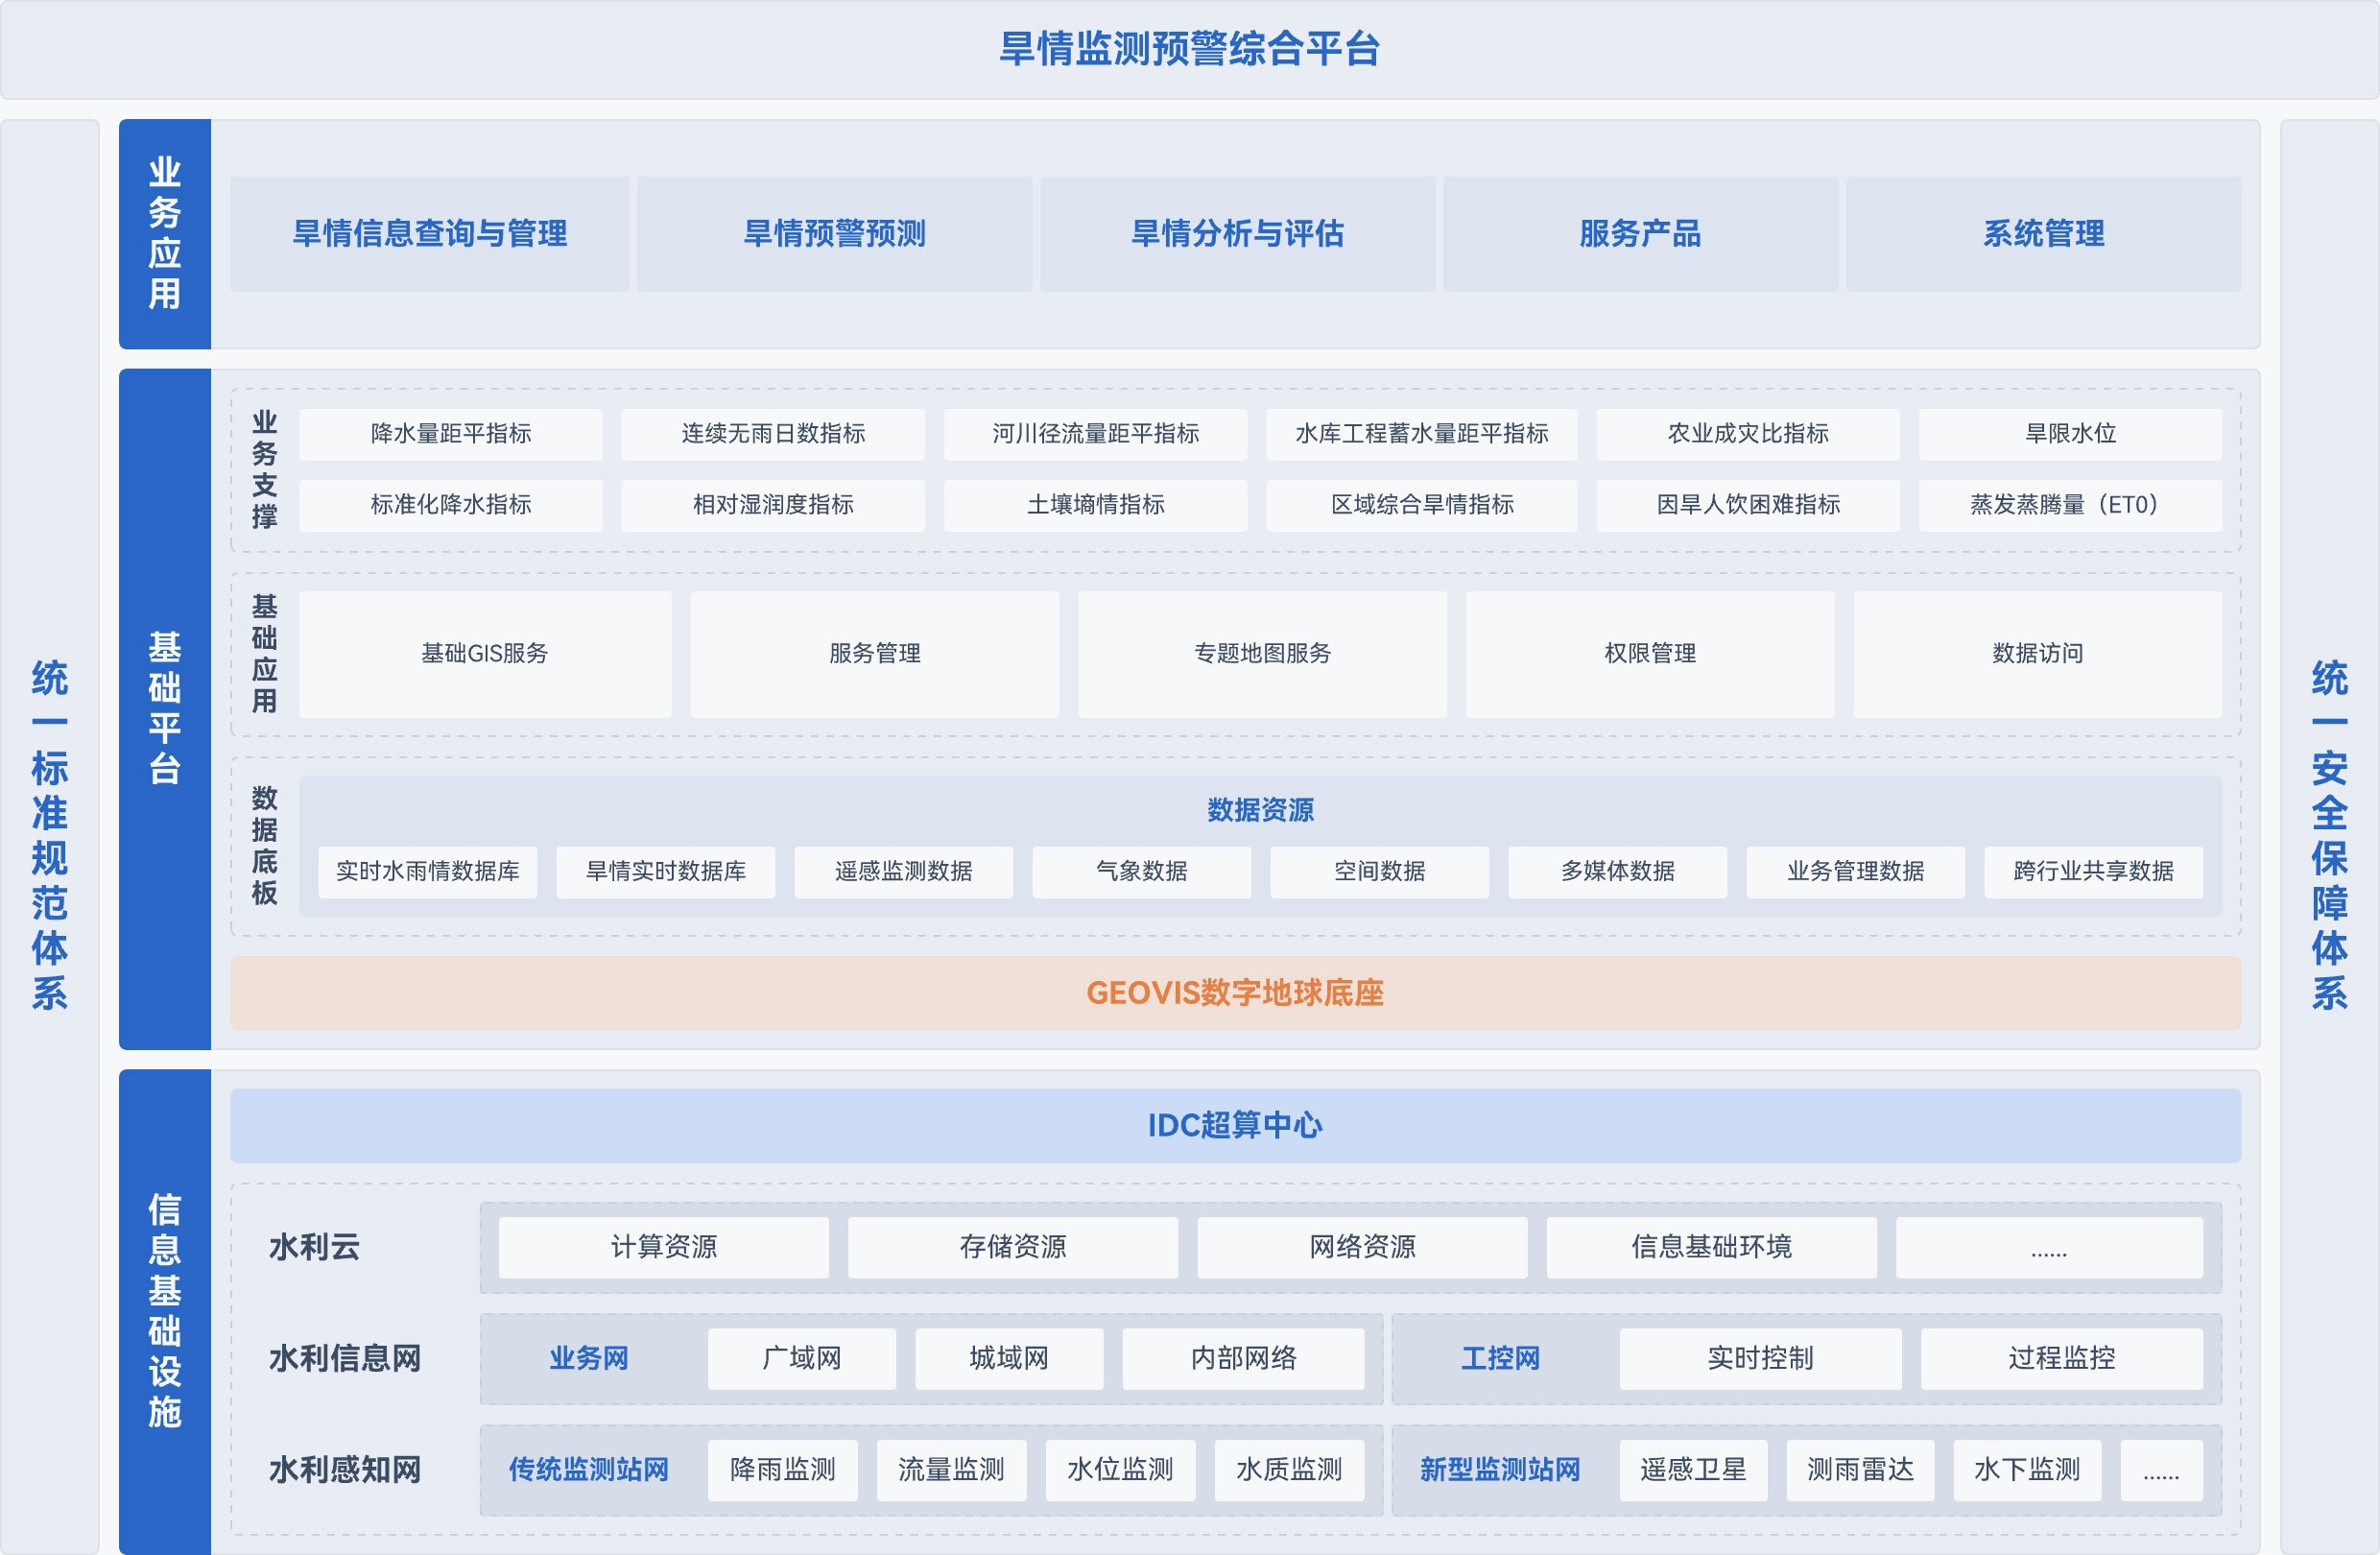The width and height of the screenshot is (2380, 1555).
Task: Click the 气象数据 box
Action: (x=1142, y=872)
